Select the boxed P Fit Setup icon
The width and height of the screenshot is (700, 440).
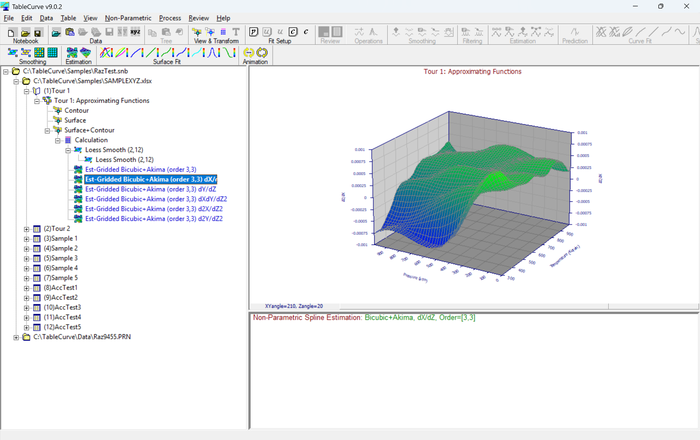(254, 32)
